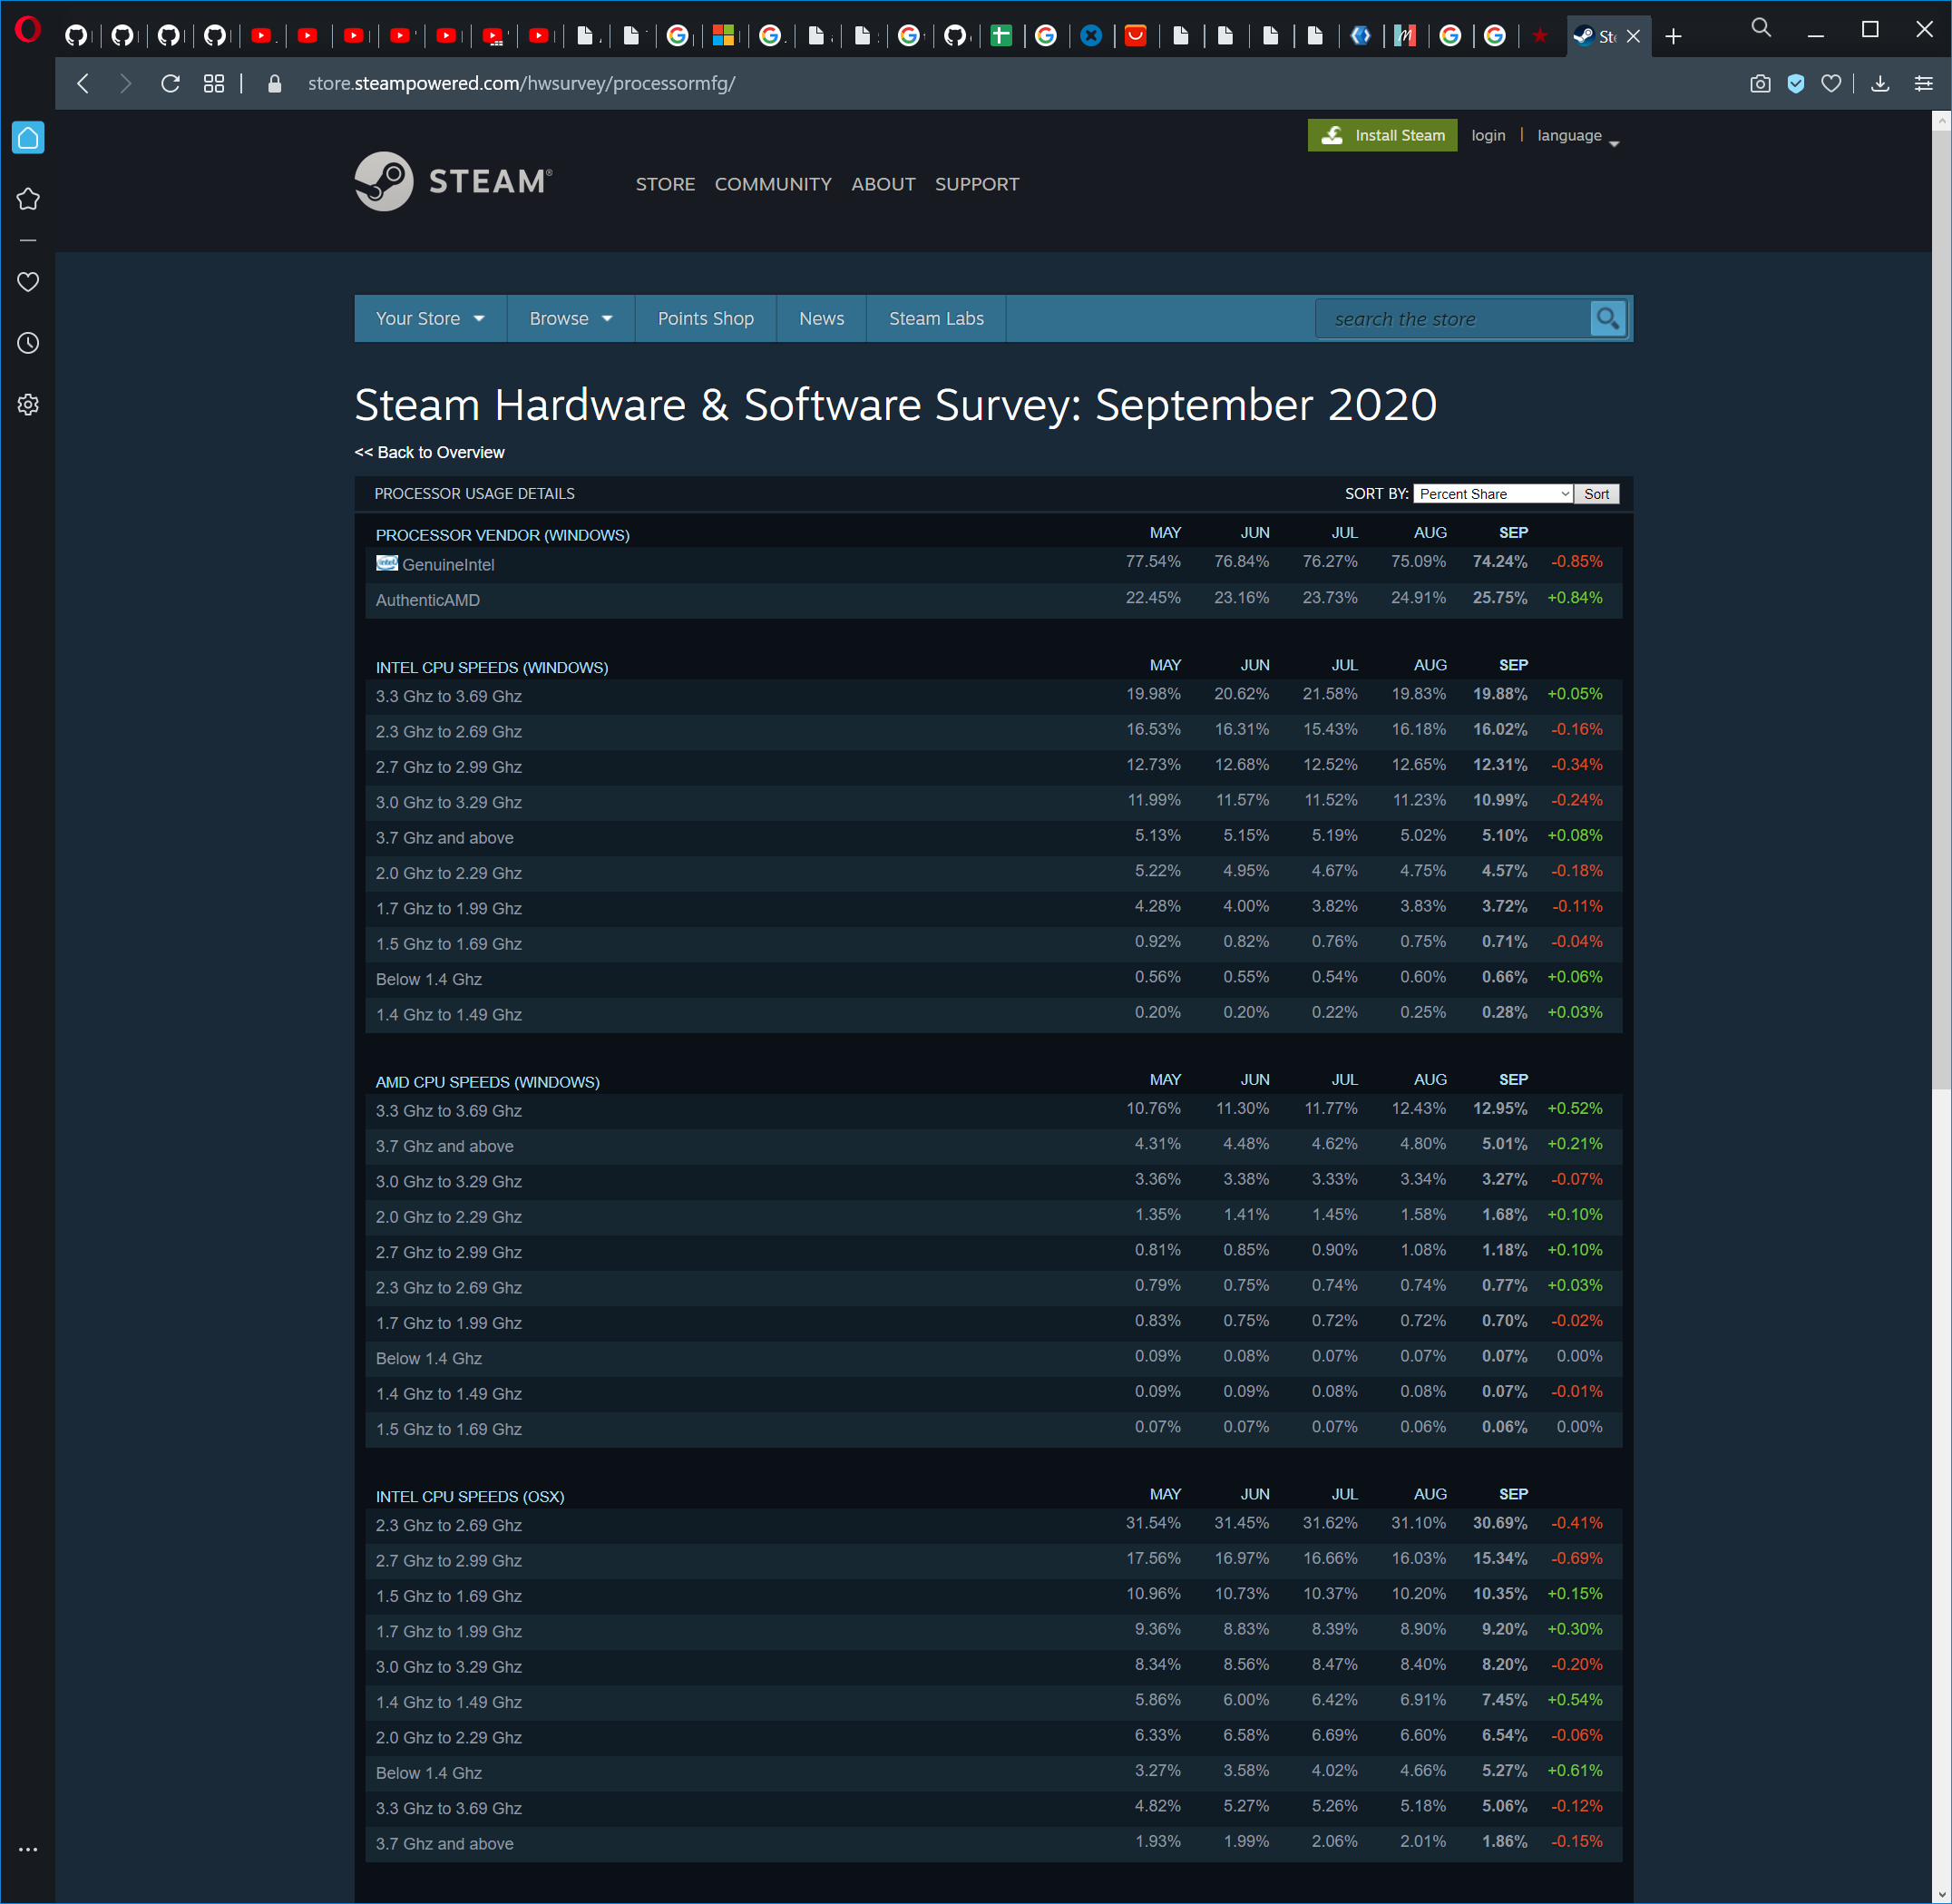Open a new tab with plus icon
Screen dimensions: 1952x1904
coord(1673,37)
